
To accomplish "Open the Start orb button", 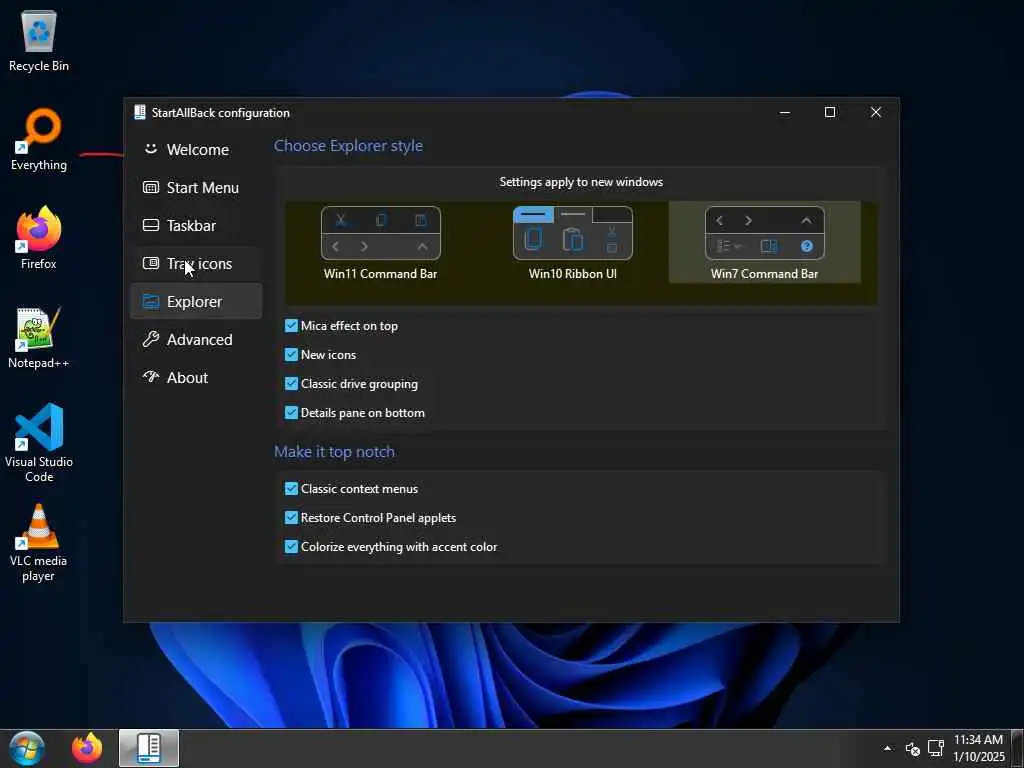I will (x=26, y=748).
